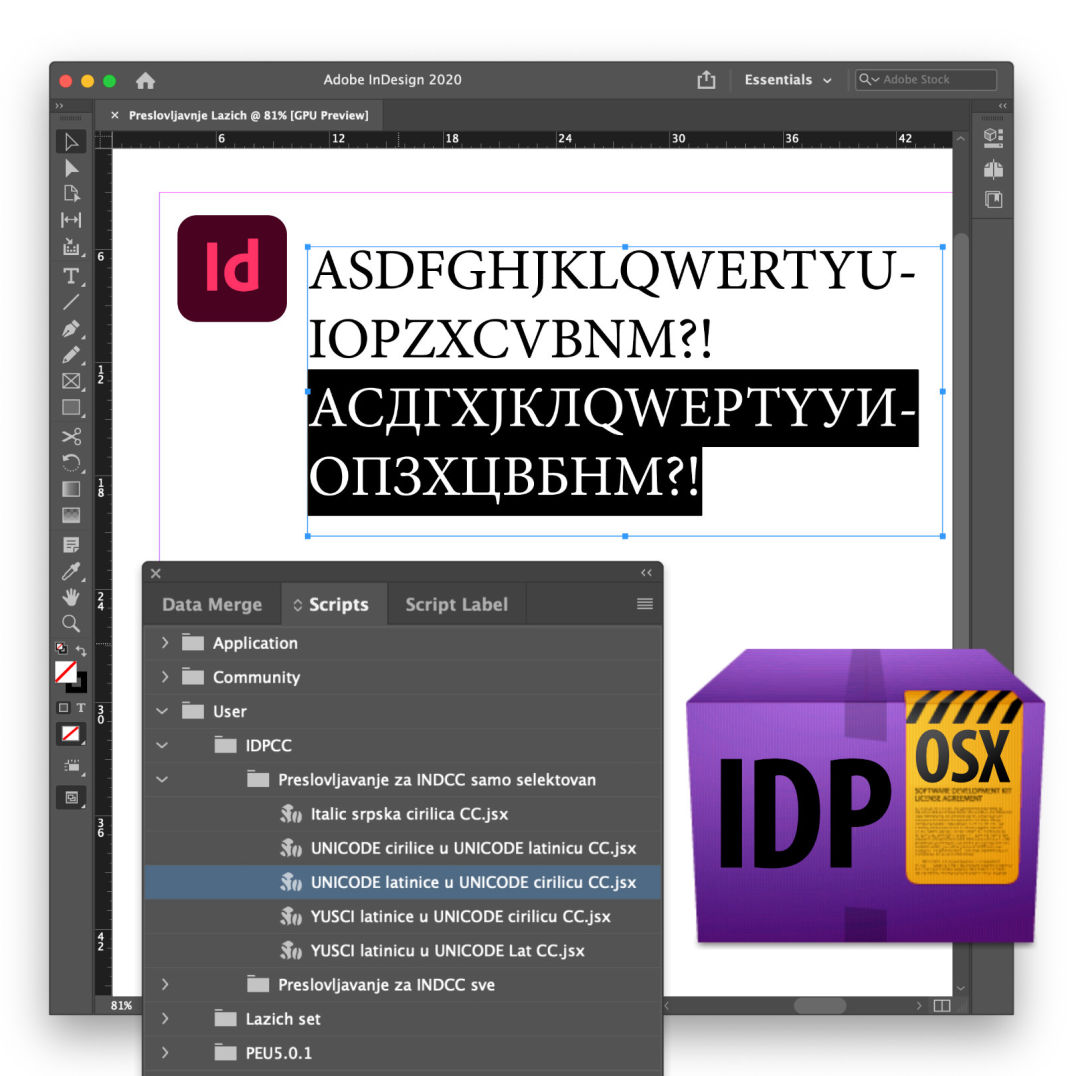The width and height of the screenshot is (1076, 1076).
Task: Open the Properties panel icon in dock
Action: 993,137
